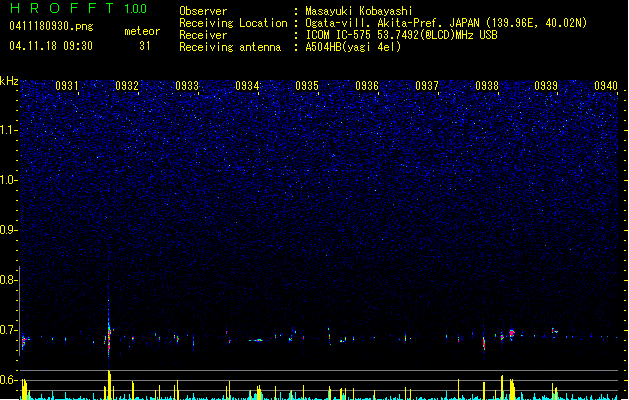Click receiver value ICOM IC-575 53.7492 MHz

tap(402, 35)
